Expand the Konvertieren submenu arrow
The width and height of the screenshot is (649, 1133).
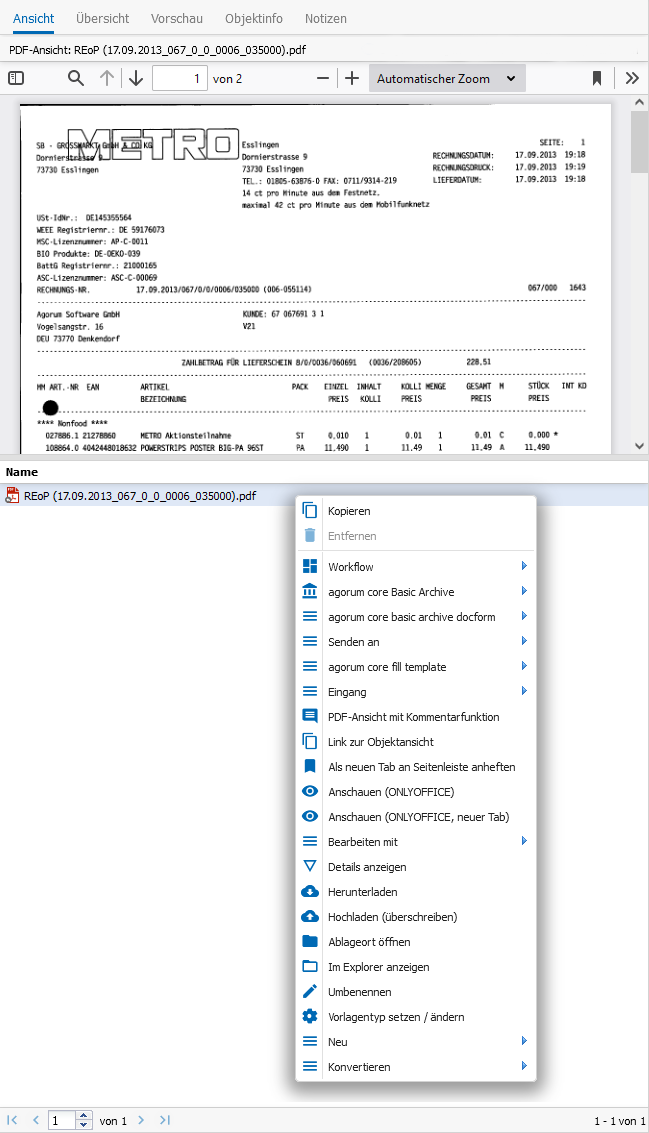pyautogui.click(x=524, y=1066)
